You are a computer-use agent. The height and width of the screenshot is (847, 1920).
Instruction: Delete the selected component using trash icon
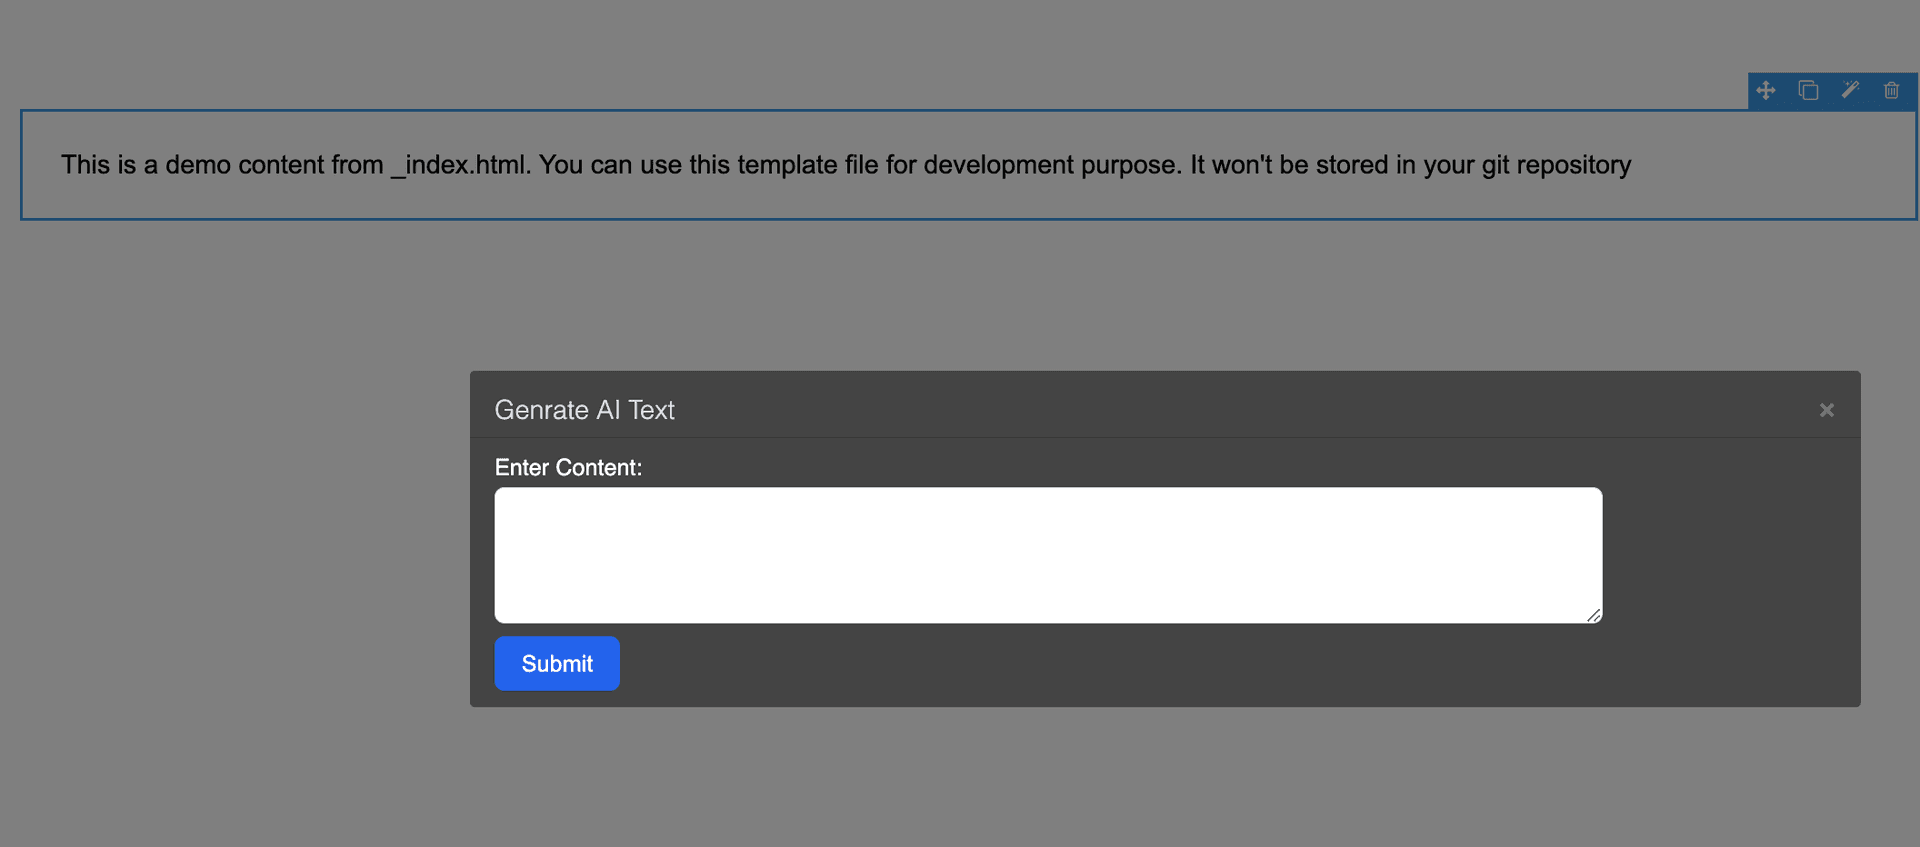[1891, 90]
